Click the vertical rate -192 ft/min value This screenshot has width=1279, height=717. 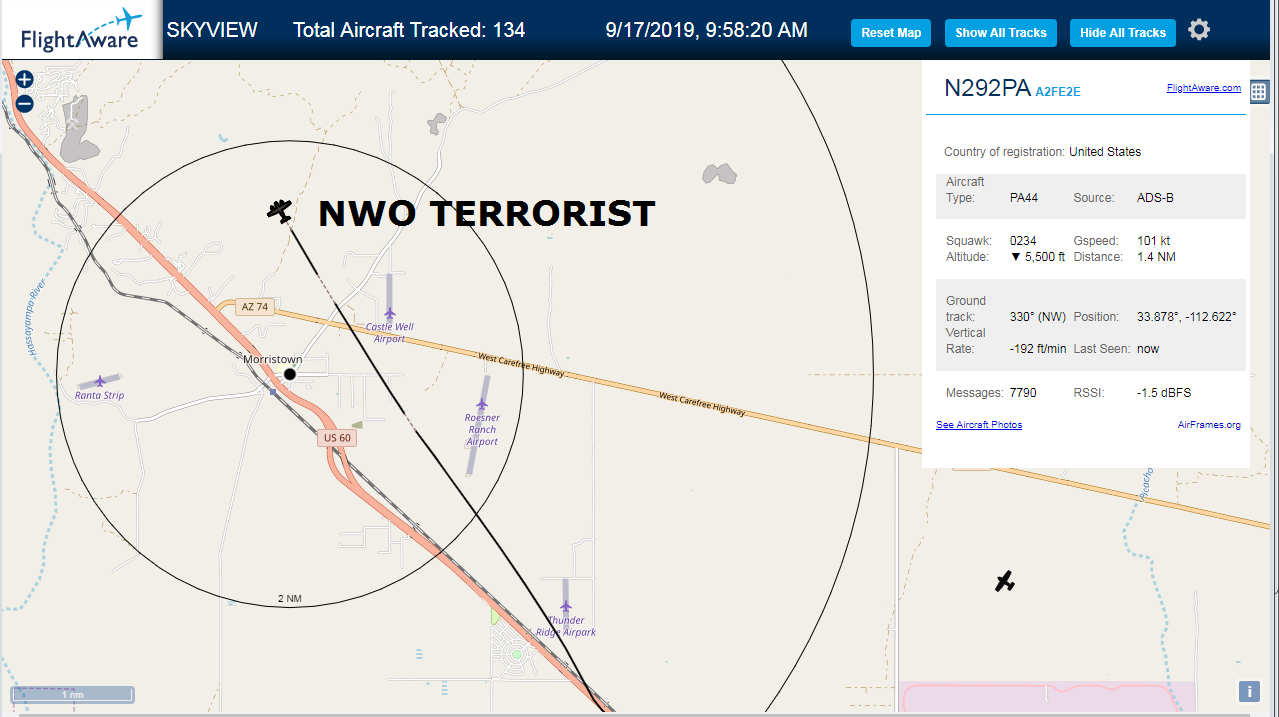[1038, 349]
